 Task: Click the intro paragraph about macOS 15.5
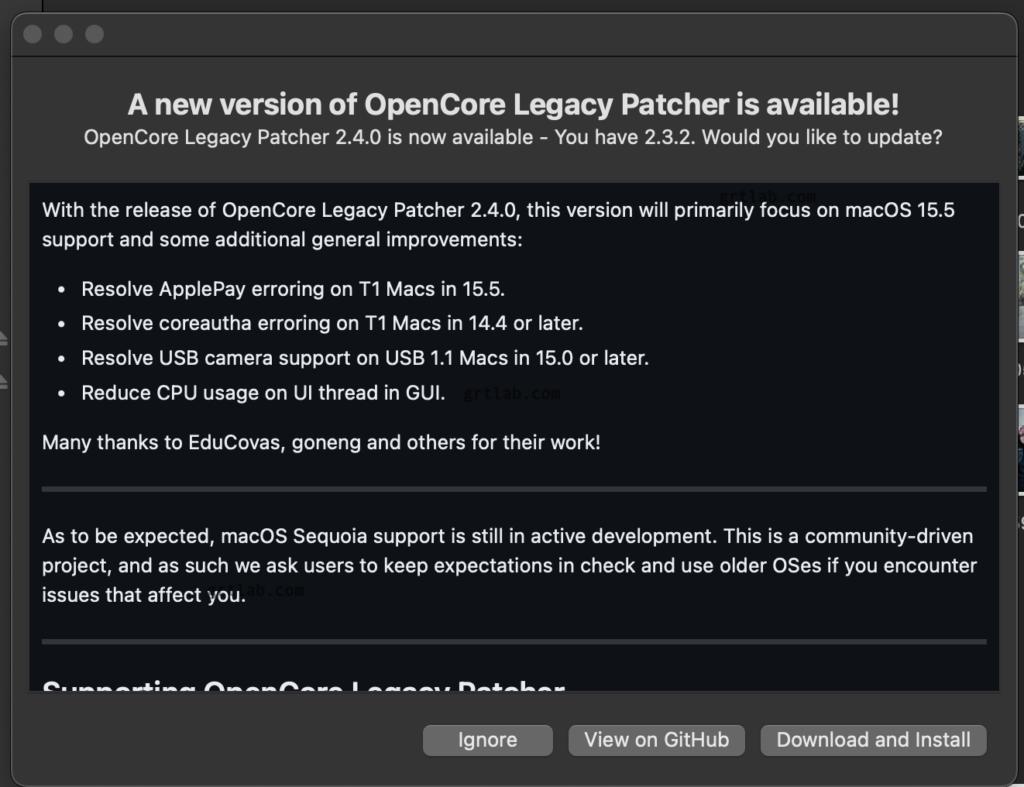coord(498,225)
